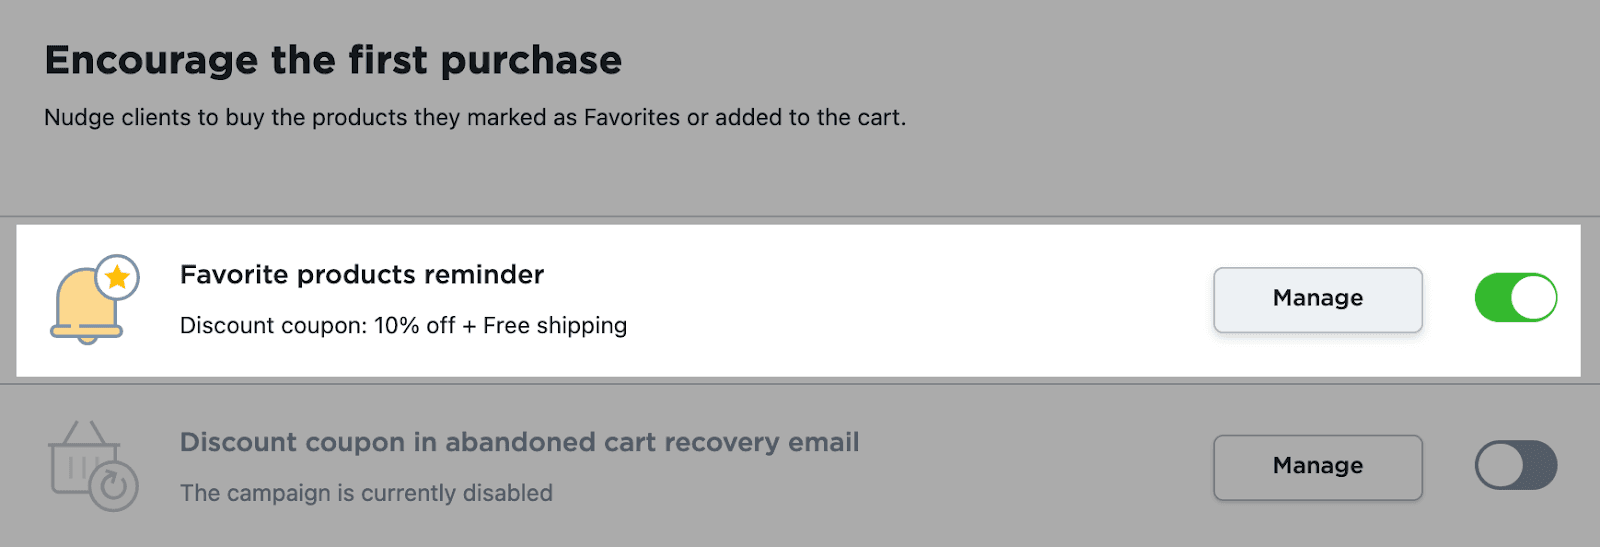Enable the abandoned cart recovery email toggle
Screen dimensions: 1600x547
[1515, 466]
